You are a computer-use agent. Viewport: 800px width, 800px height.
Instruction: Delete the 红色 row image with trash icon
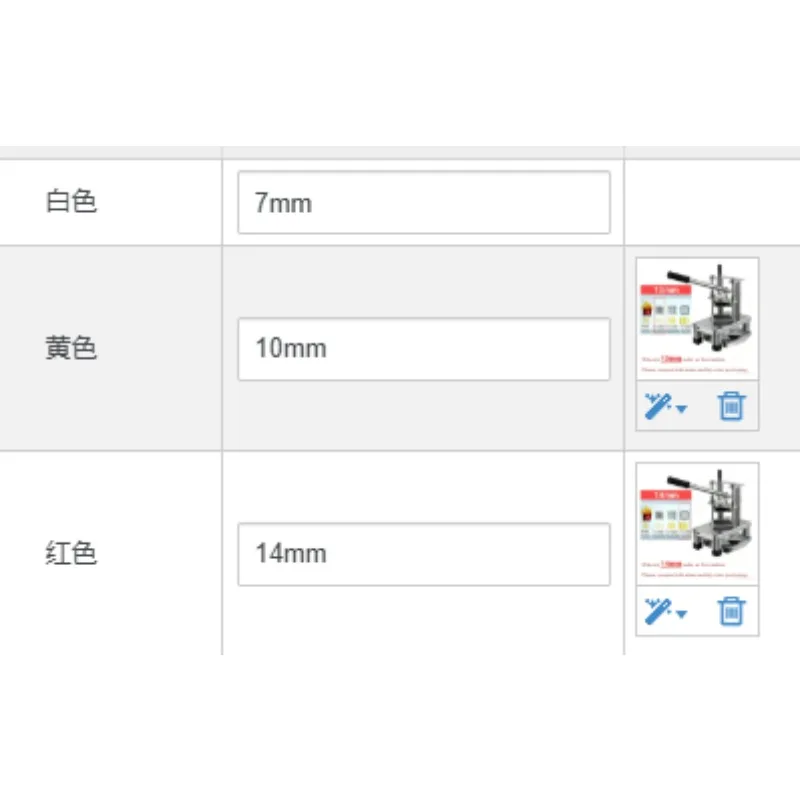(732, 611)
